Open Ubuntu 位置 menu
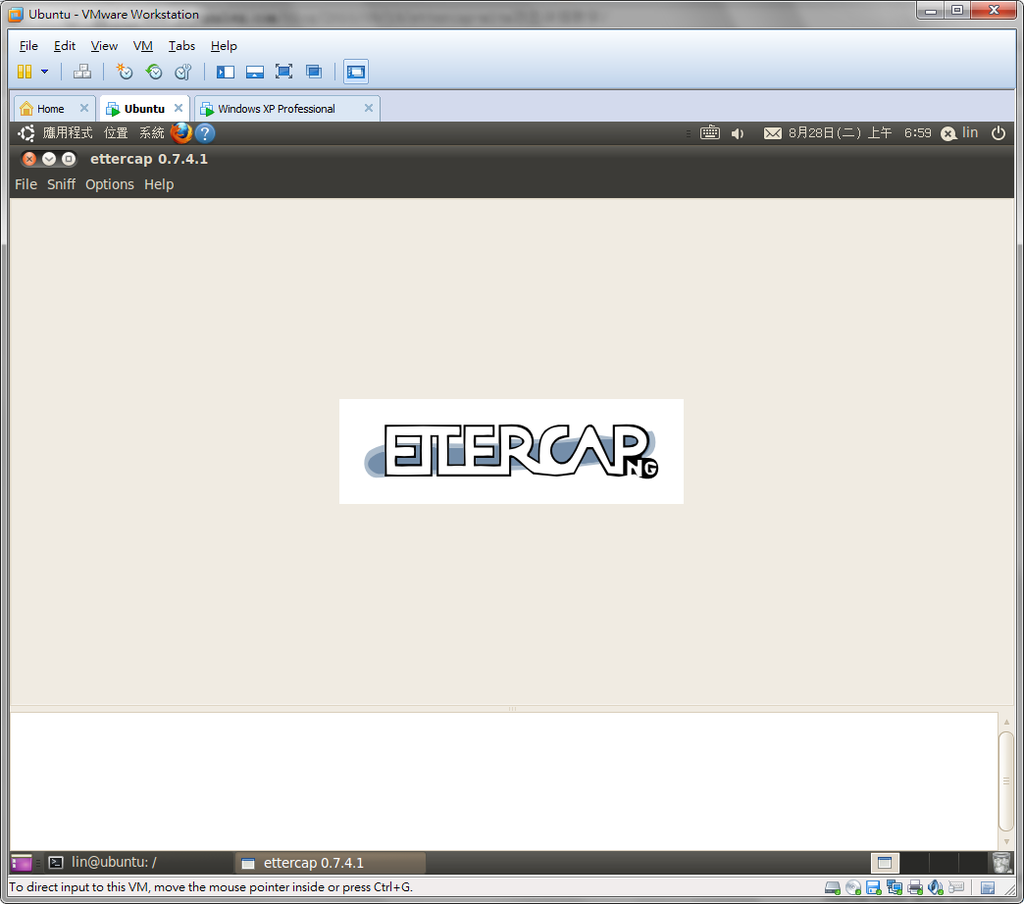The width and height of the screenshot is (1024, 904). (x=116, y=133)
